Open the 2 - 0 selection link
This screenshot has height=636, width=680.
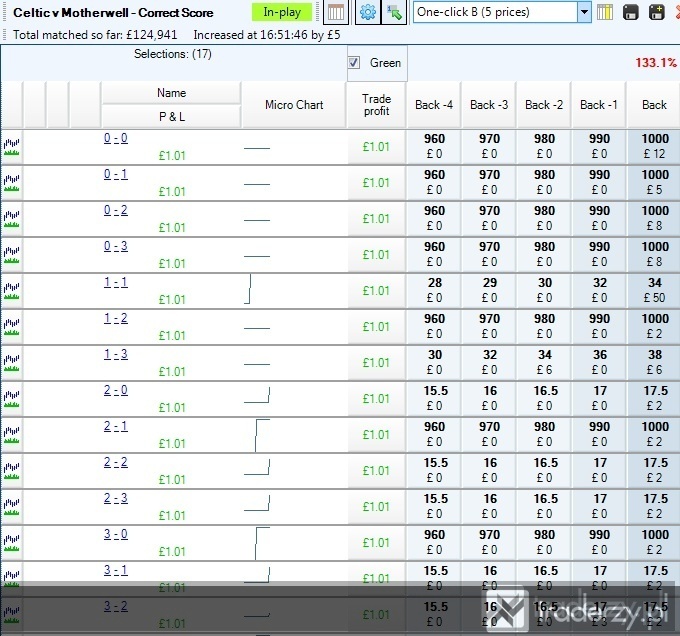tap(116, 390)
